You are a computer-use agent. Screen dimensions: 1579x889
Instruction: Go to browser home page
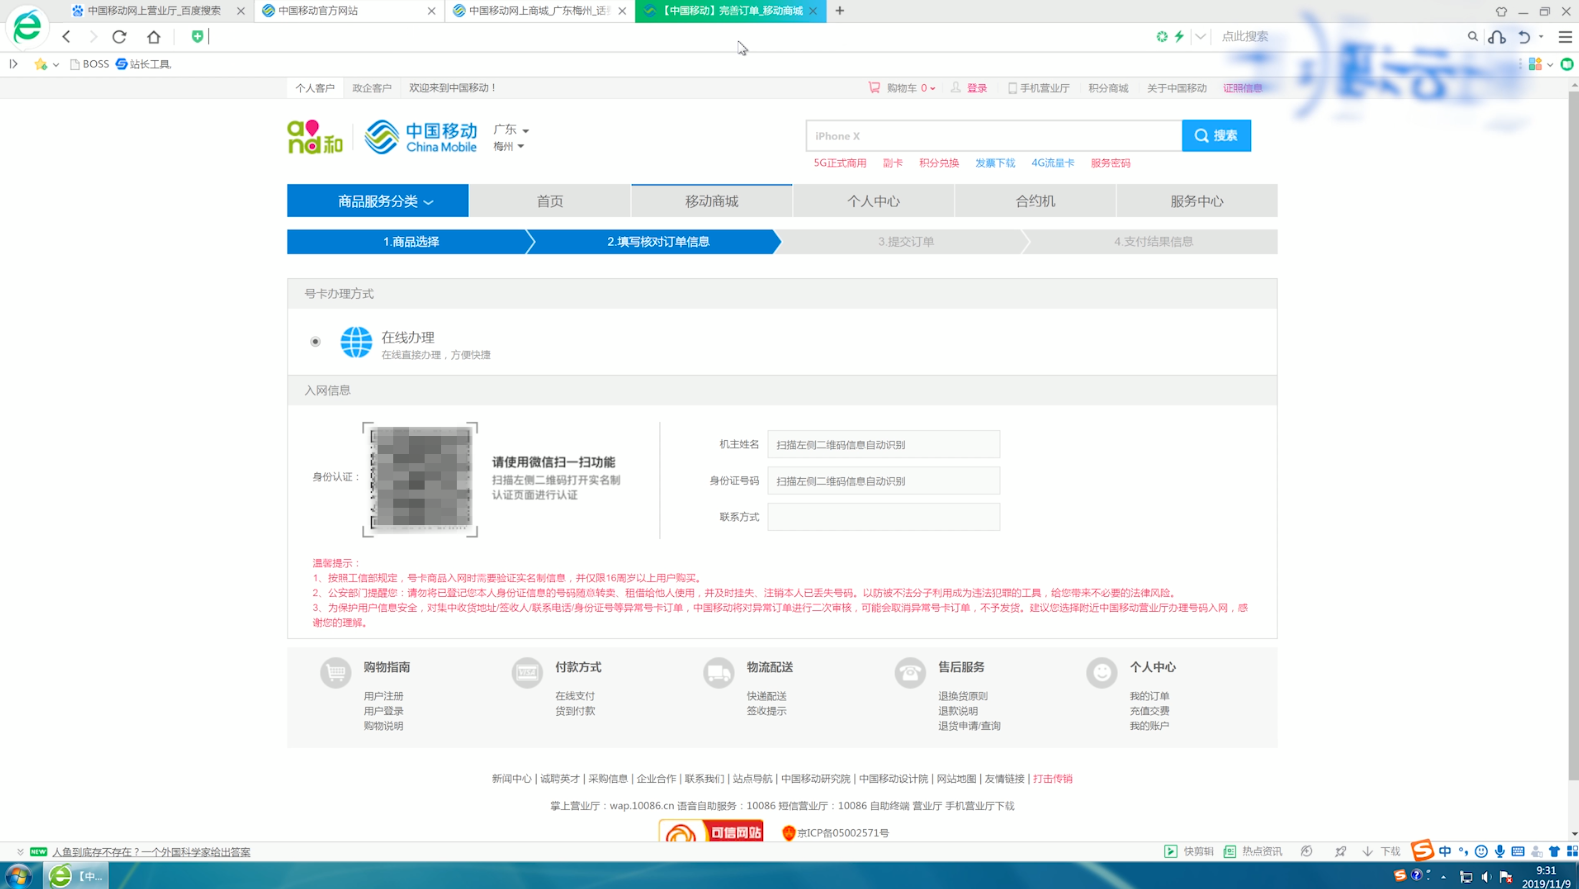click(153, 36)
